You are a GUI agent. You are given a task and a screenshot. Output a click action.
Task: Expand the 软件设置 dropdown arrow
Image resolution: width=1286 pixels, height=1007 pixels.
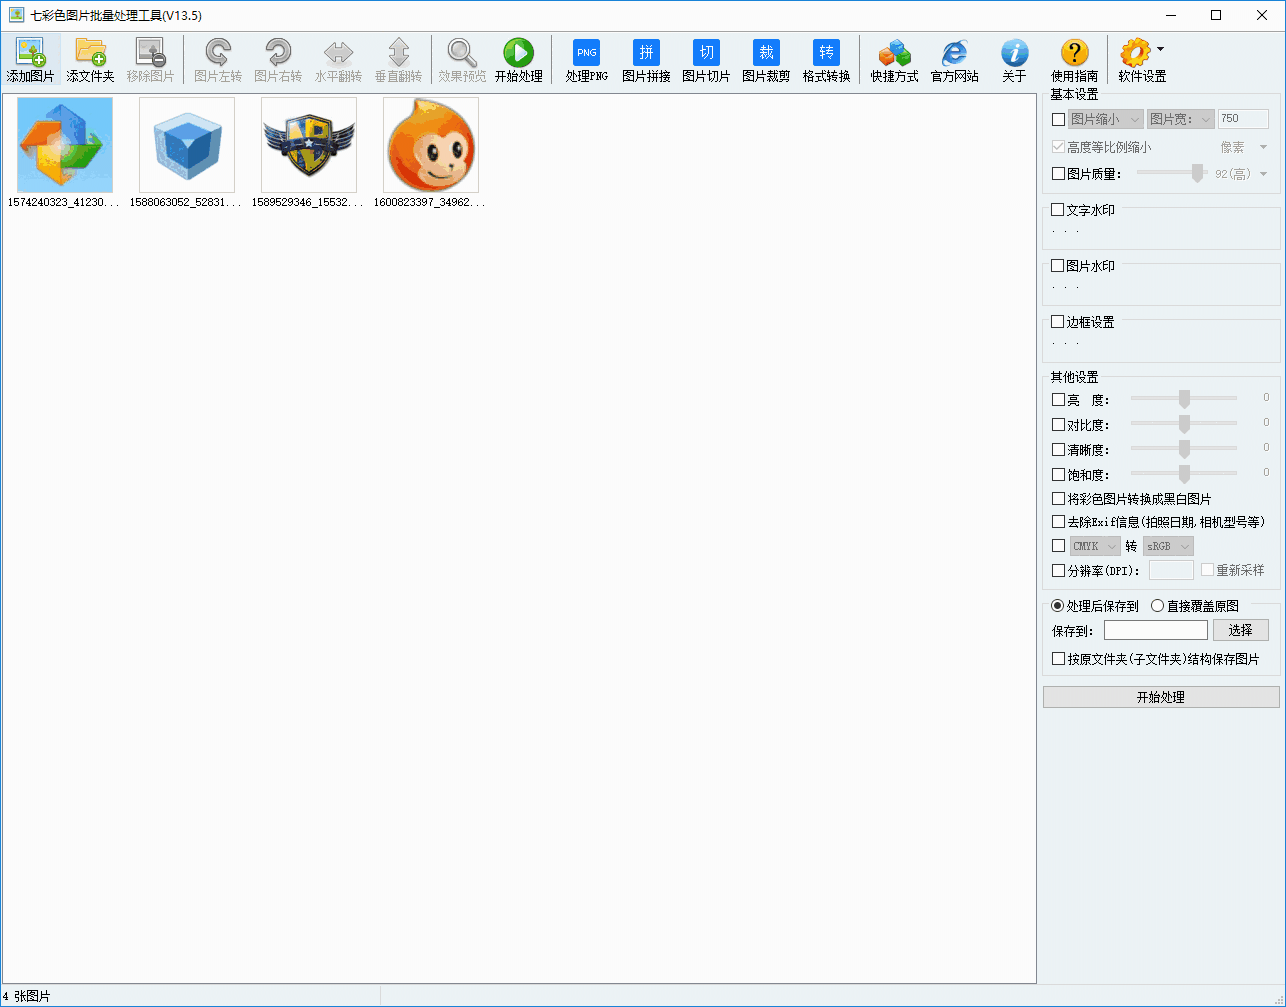pos(1160,48)
